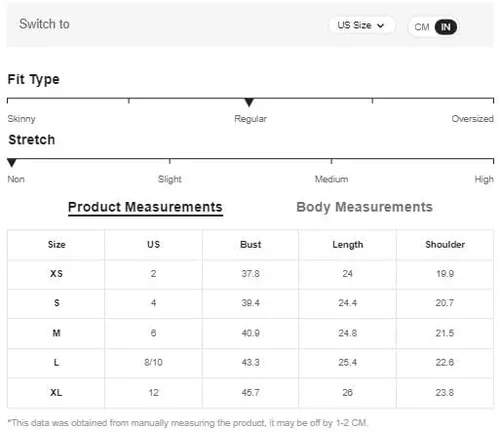This screenshot has width=500, height=433.
Task: Click the Slight stretch label
Action: coord(170,179)
